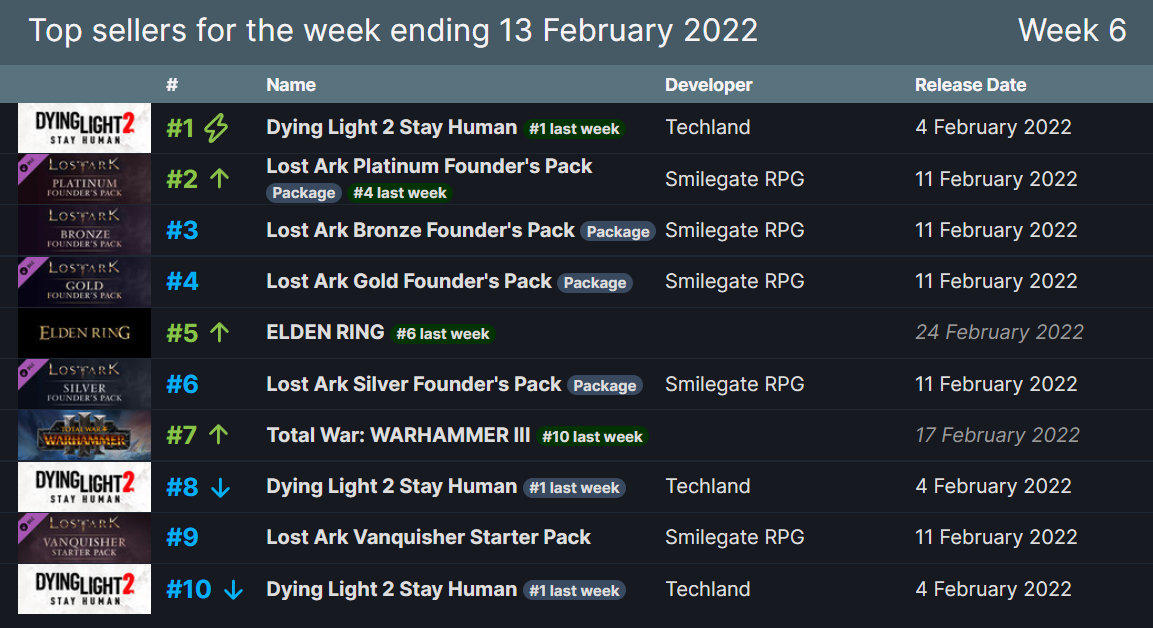1153x628 pixels.
Task: Open Lost Ark Vanquisher Starter Pack link
Action: pos(428,537)
